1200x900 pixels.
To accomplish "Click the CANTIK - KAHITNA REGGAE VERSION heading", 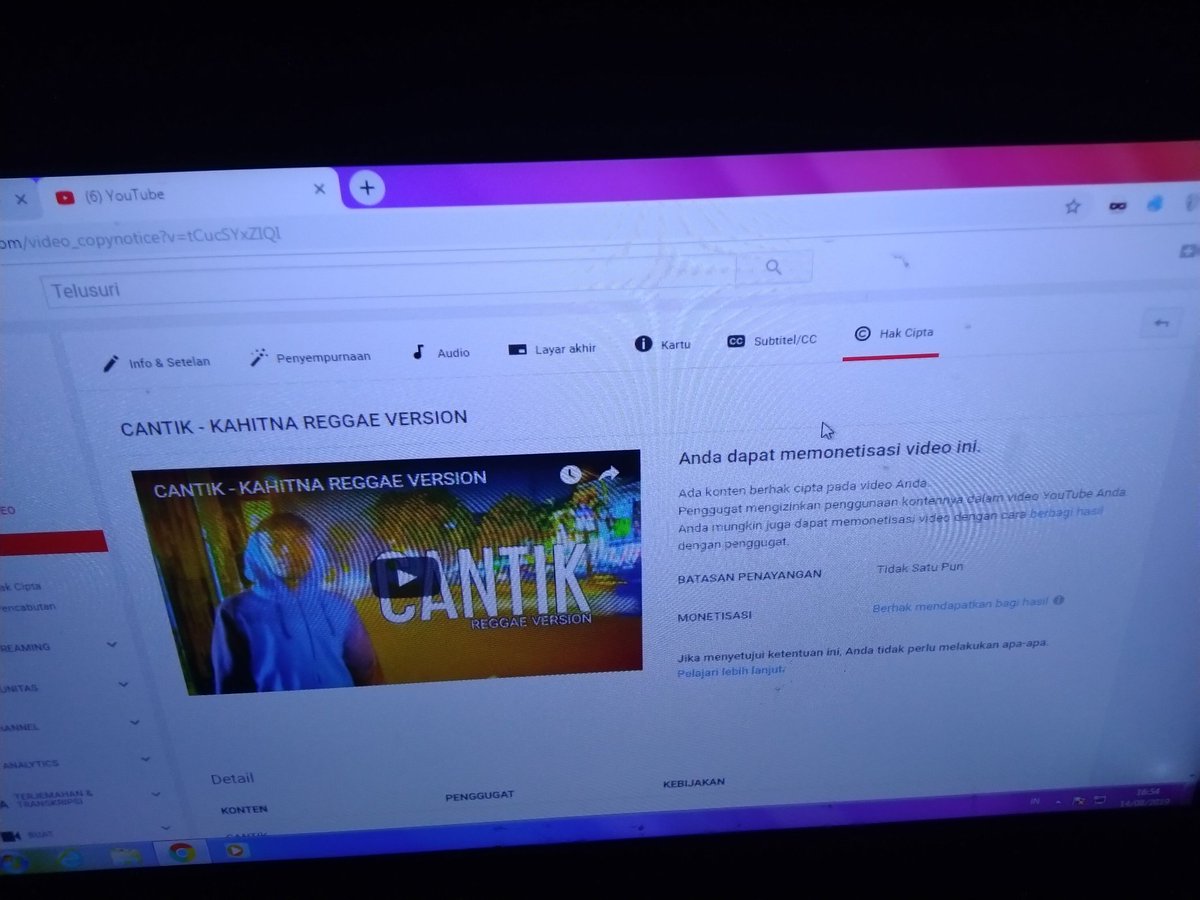I will point(293,423).
